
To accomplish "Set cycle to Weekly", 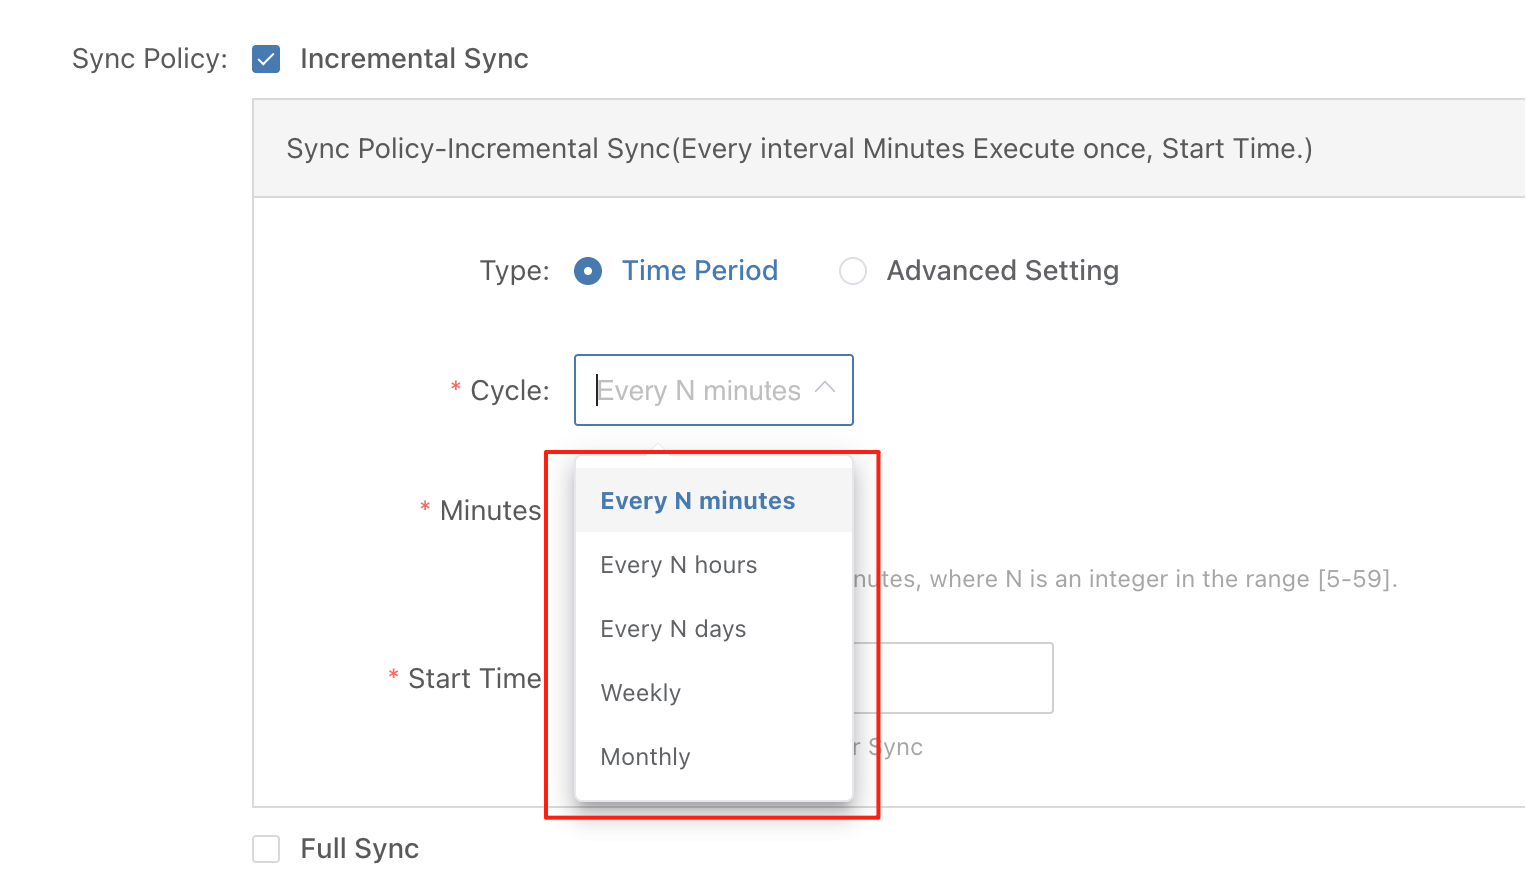I will point(640,693).
